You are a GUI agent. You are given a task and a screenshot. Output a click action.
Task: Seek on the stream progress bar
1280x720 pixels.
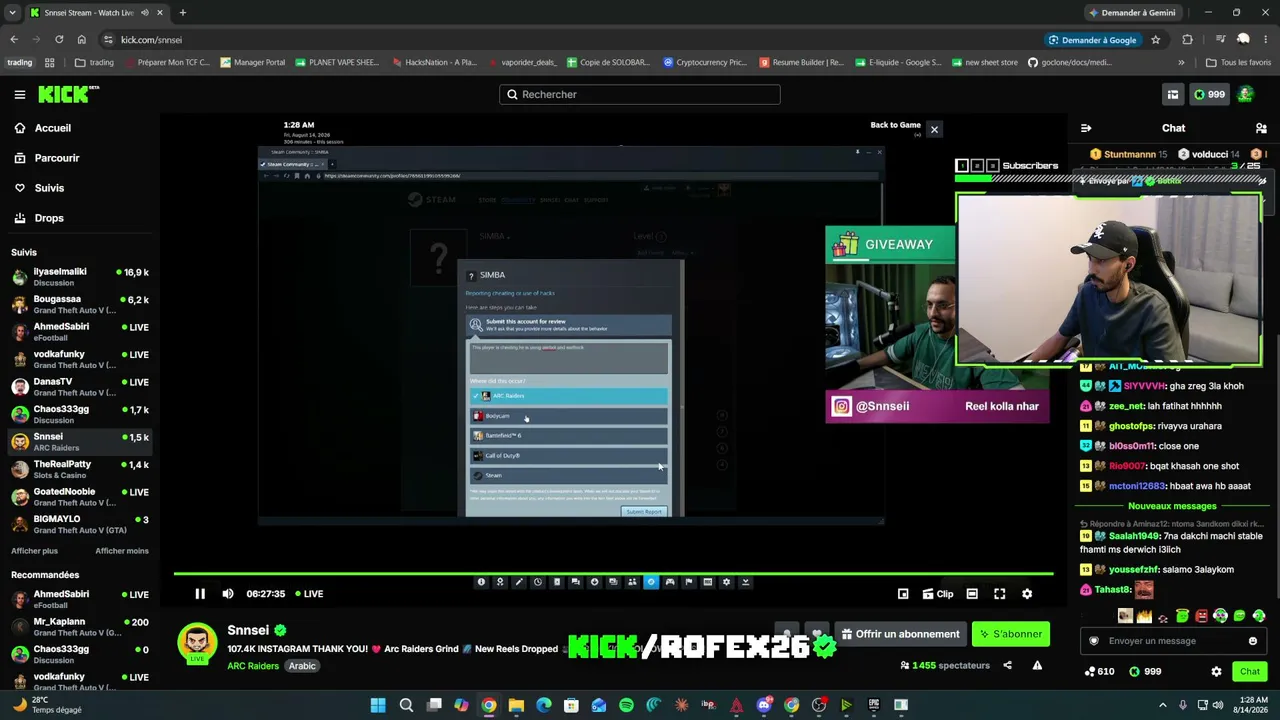(x=613, y=574)
